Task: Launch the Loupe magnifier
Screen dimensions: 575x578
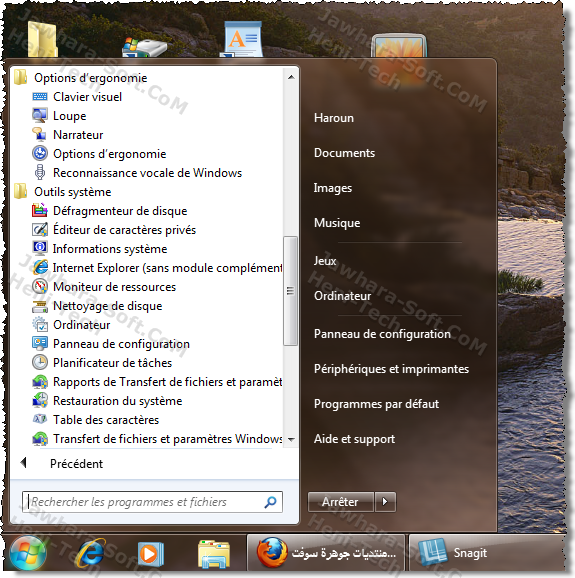Action: pos(69,116)
